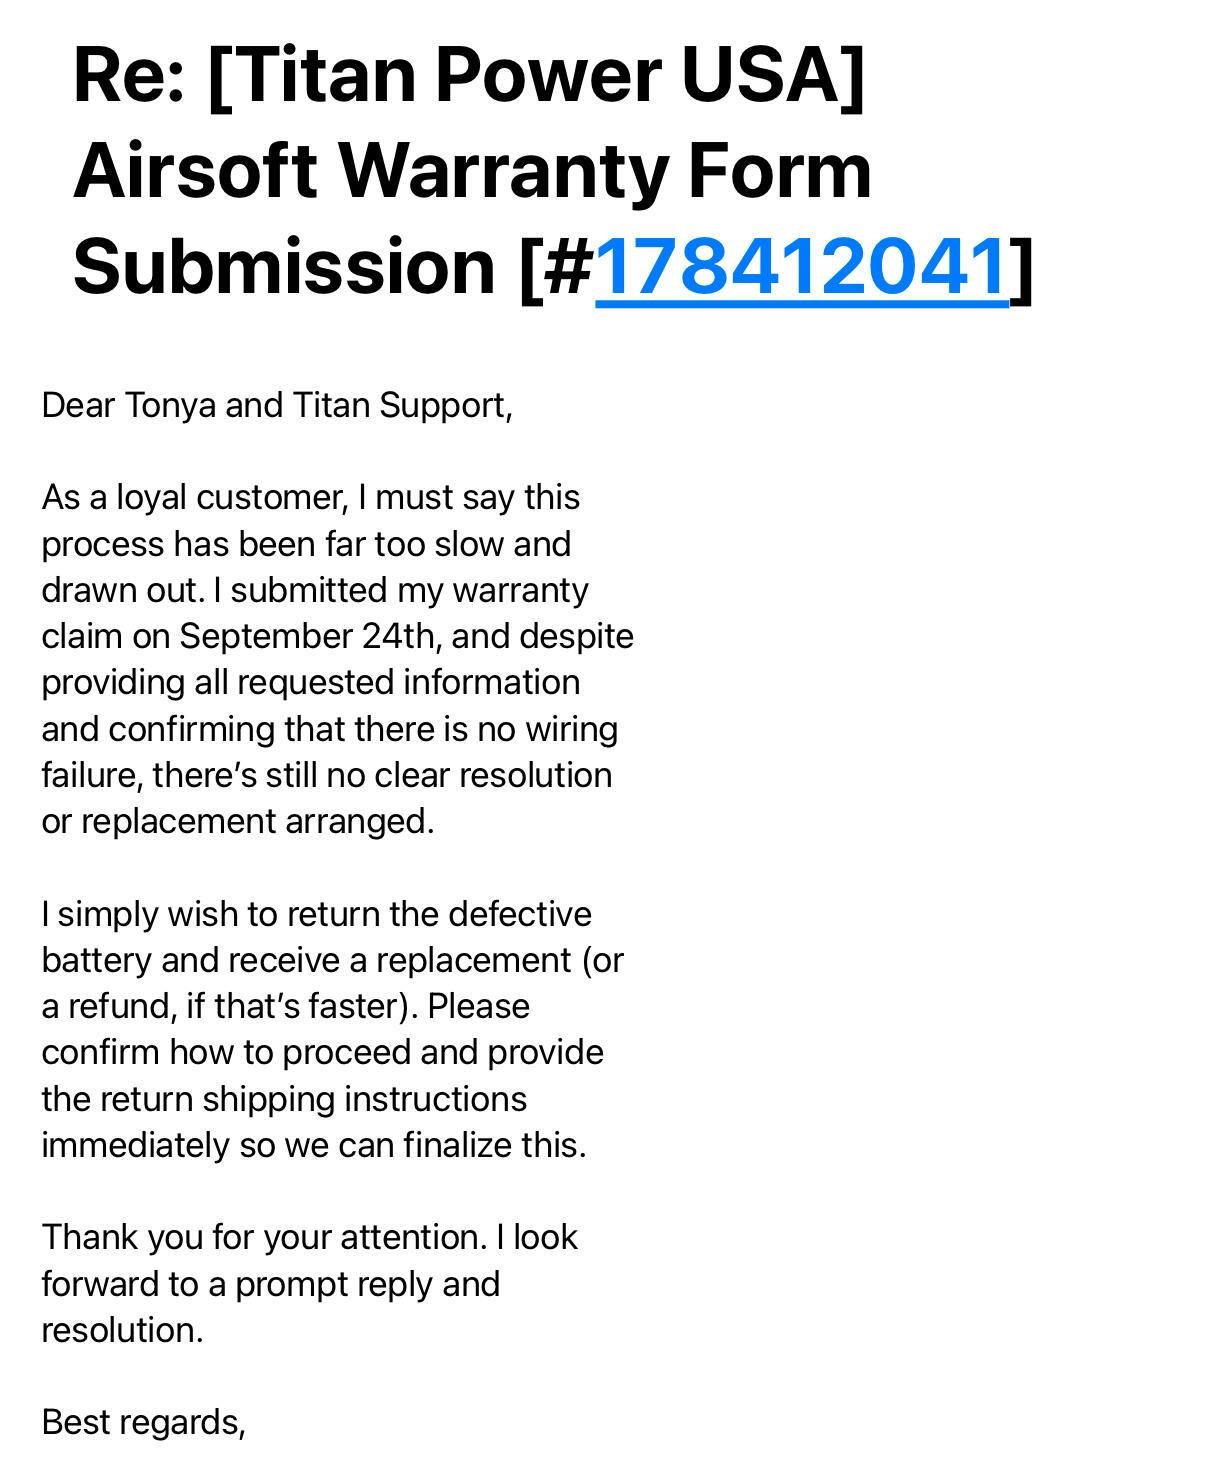
Task: Click the phrase 'a refund, if that's faster'
Action: (225, 1006)
